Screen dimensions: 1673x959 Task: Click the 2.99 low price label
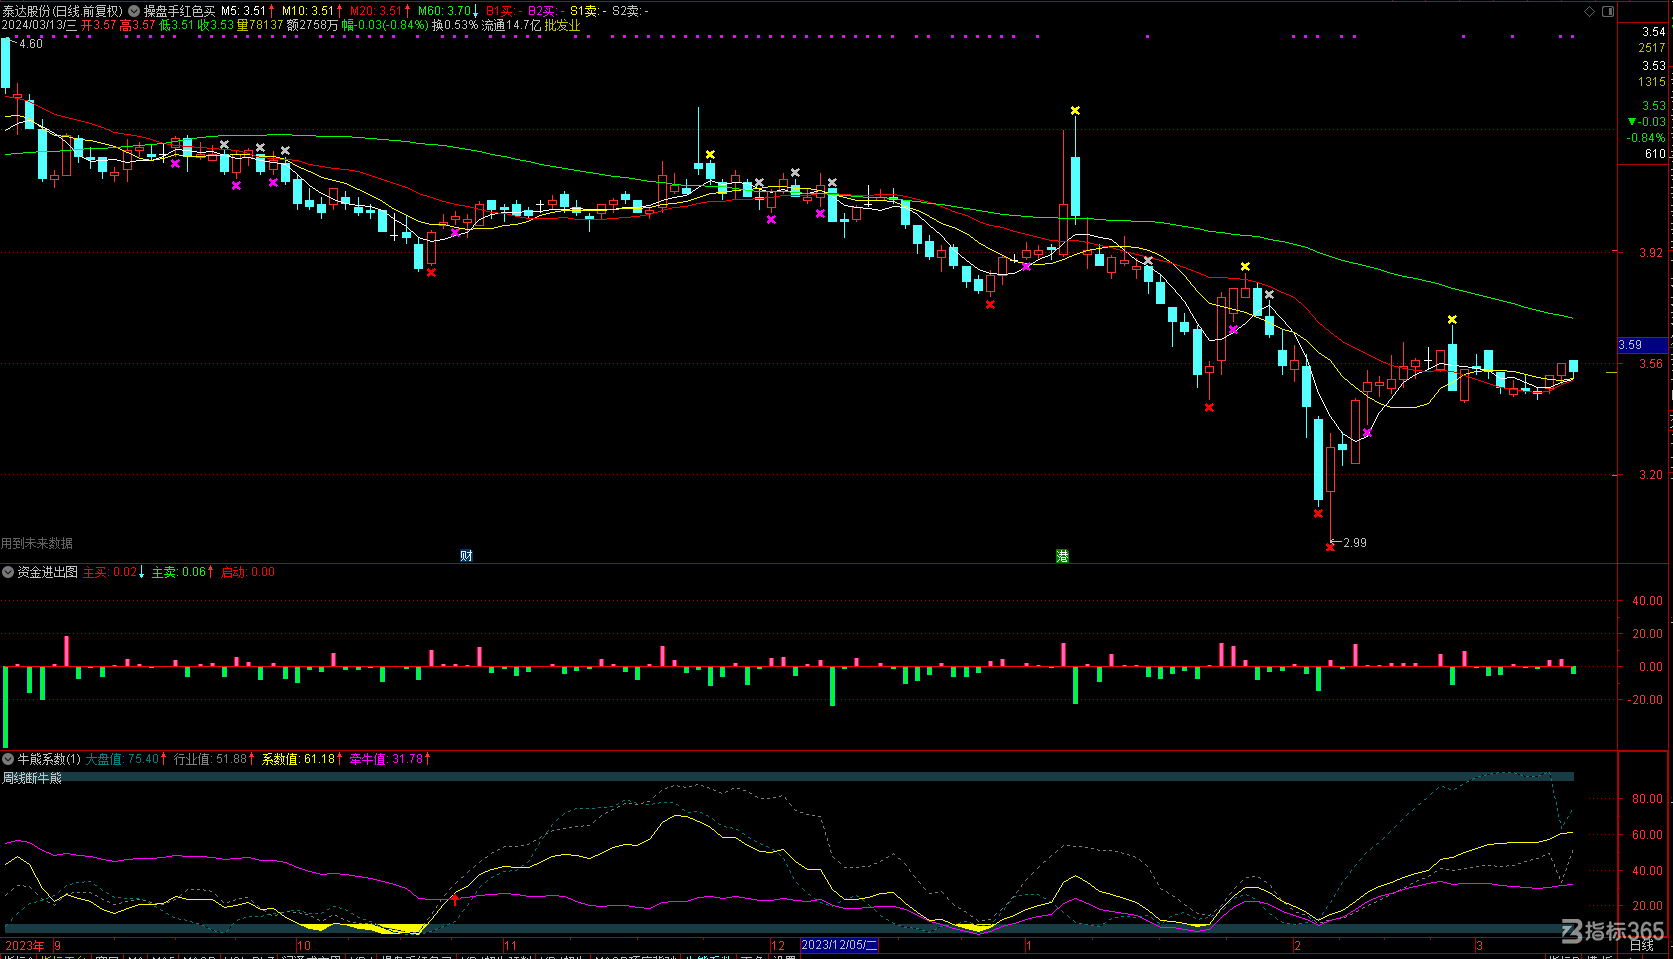[1355, 543]
